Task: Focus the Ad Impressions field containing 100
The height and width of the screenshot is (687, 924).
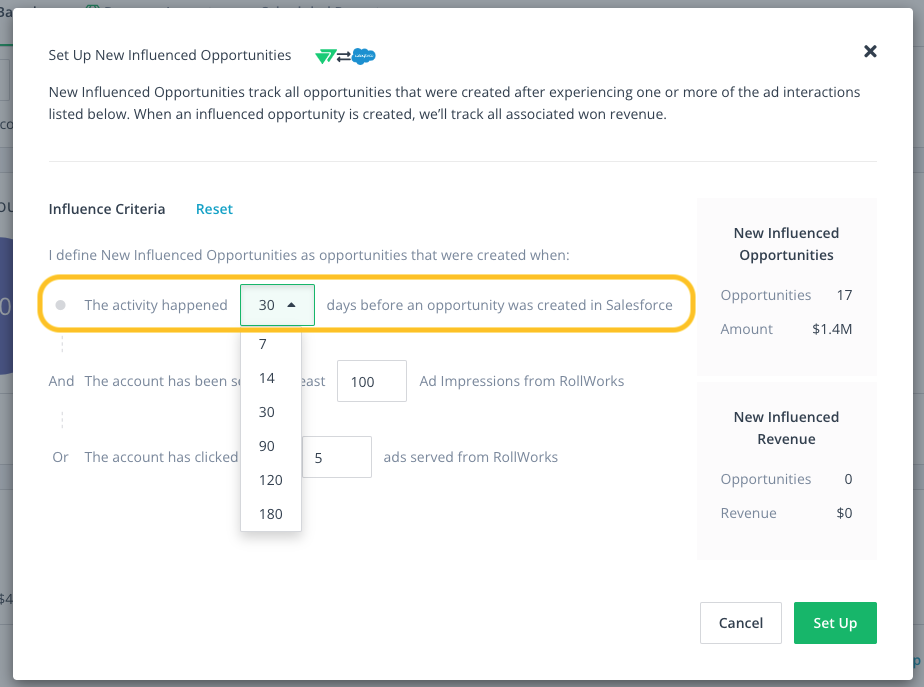Action: coord(372,381)
